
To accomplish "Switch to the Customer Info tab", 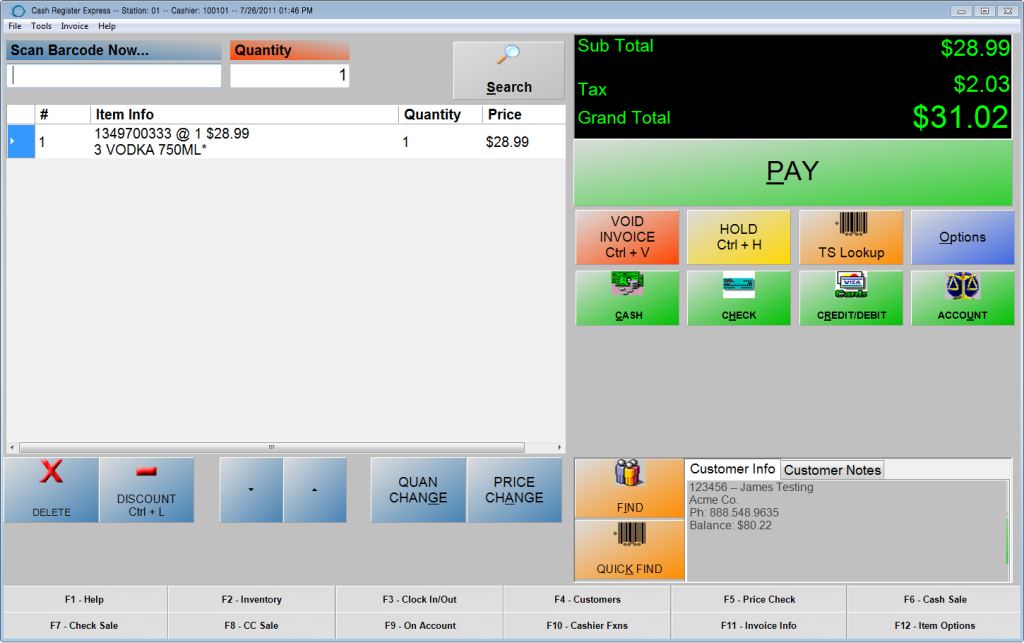I will (732, 469).
